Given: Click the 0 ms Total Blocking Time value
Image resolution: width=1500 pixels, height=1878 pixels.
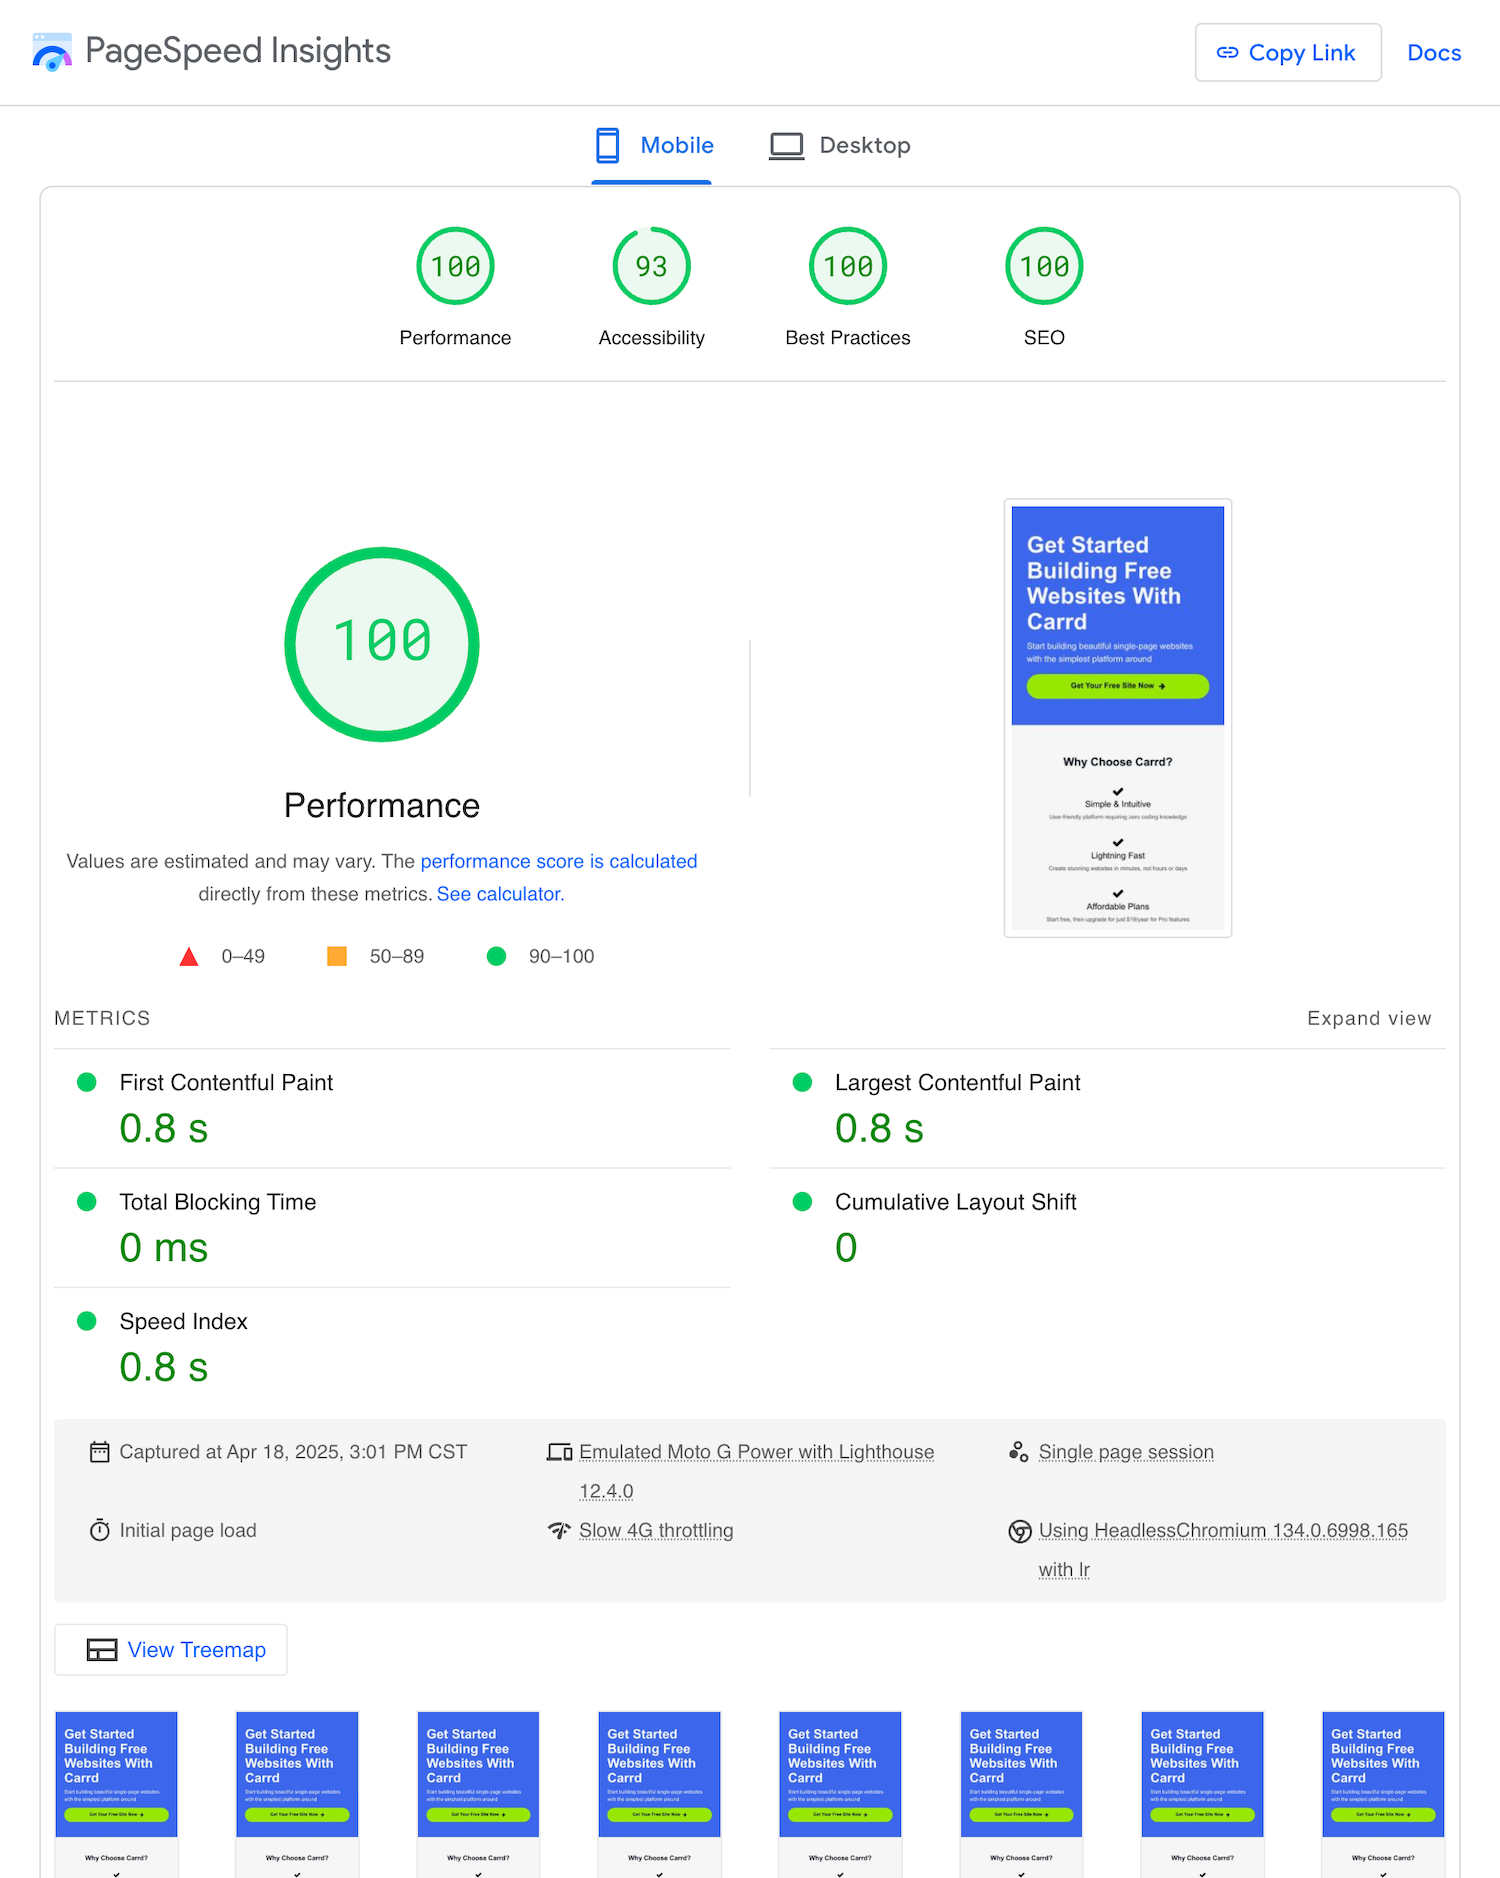Looking at the screenshot, I should point(164,1248).
